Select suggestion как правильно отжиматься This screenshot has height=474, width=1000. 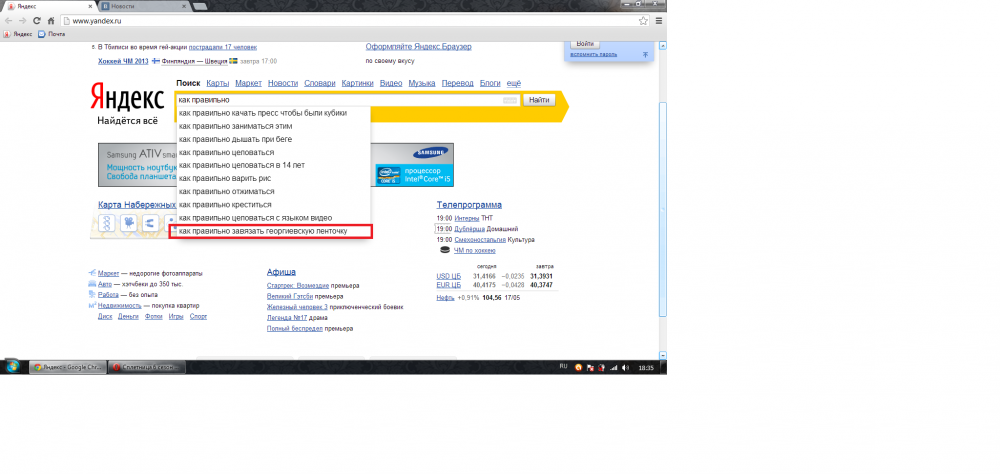point(273,191)
